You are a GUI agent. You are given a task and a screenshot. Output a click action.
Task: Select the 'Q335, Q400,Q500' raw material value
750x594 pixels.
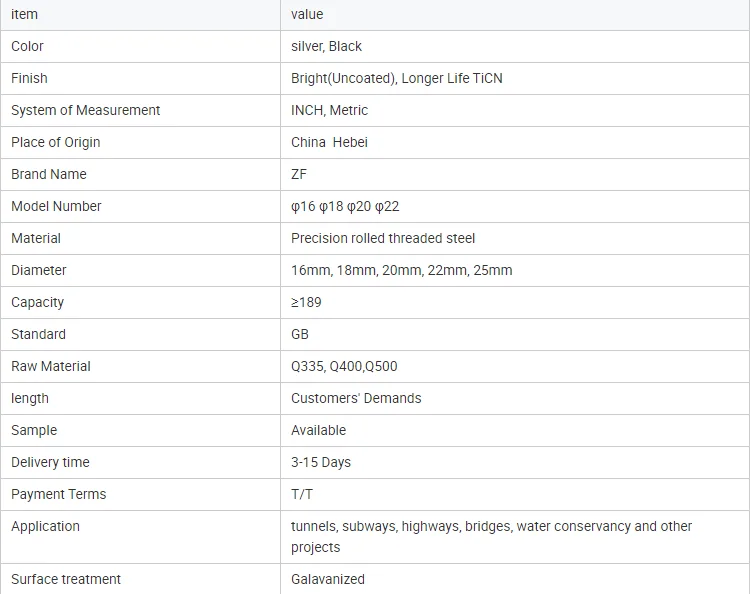pos(344,366)
